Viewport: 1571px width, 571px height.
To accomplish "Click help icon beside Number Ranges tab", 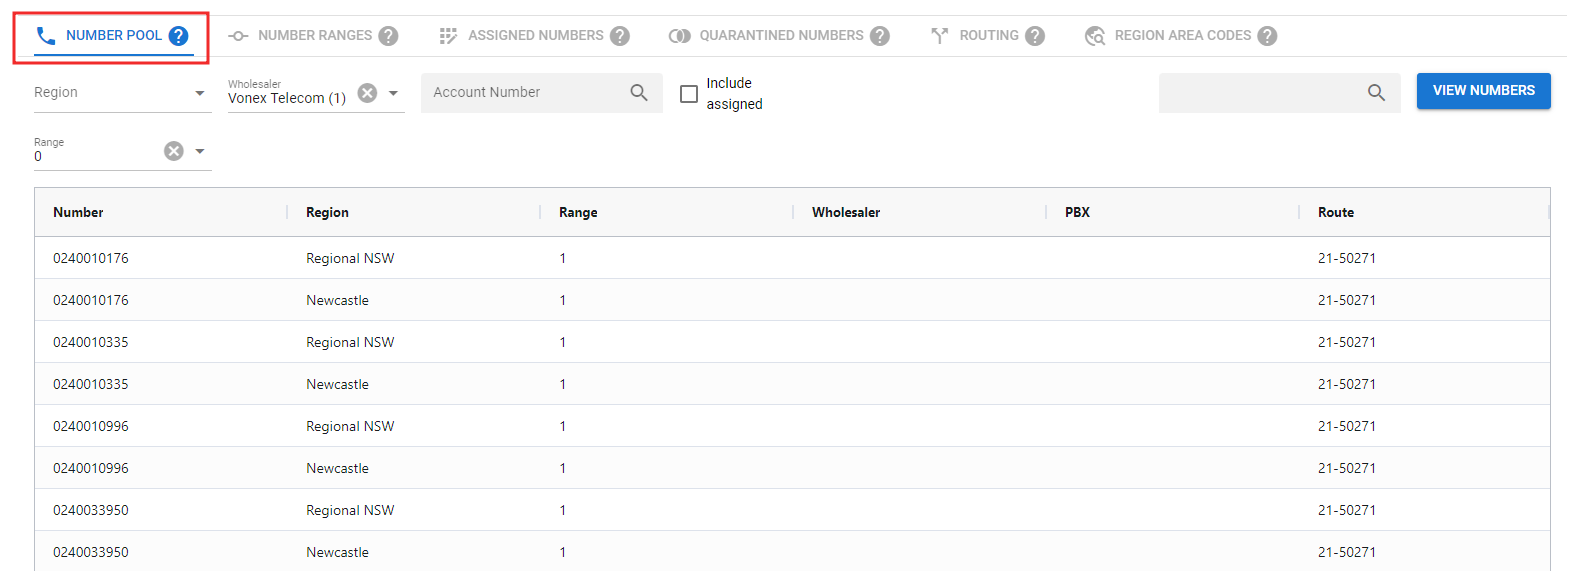I will coord(388,36).
